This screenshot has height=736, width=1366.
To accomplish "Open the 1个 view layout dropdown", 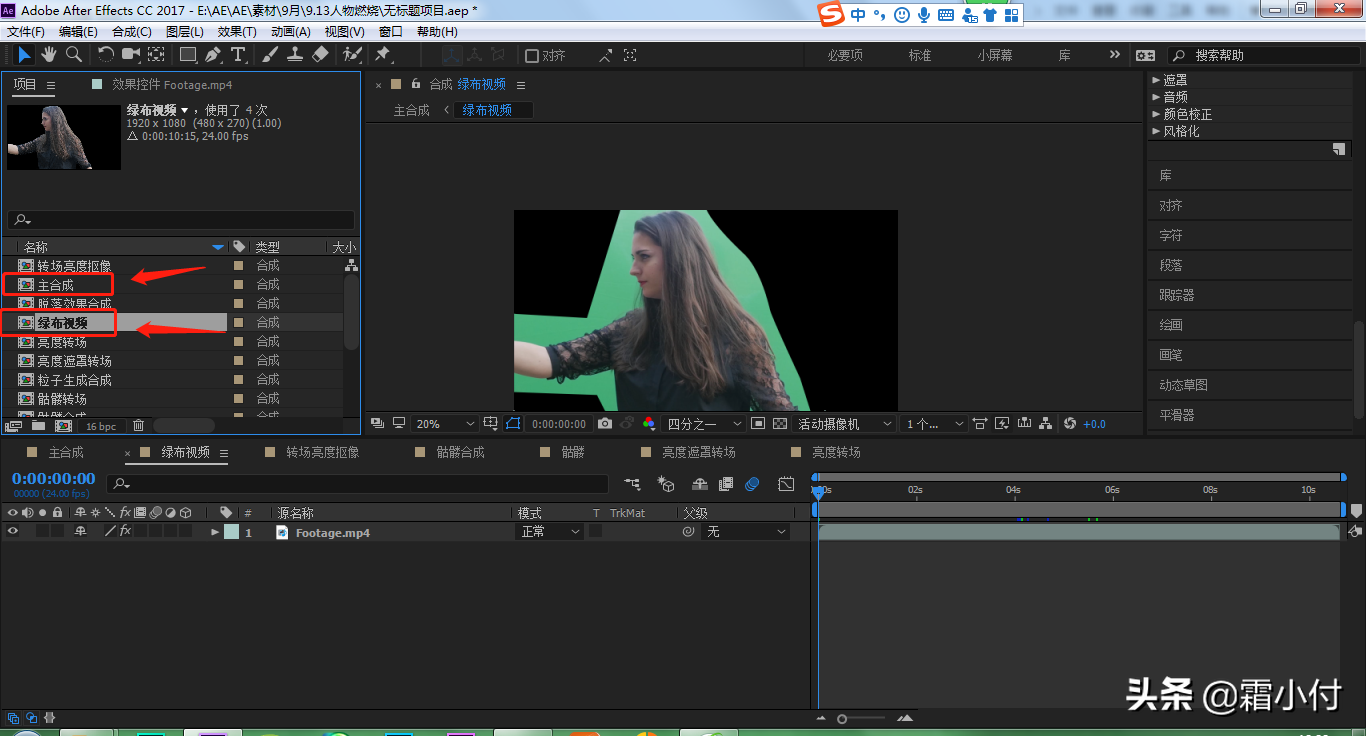I will coord(934,424).
